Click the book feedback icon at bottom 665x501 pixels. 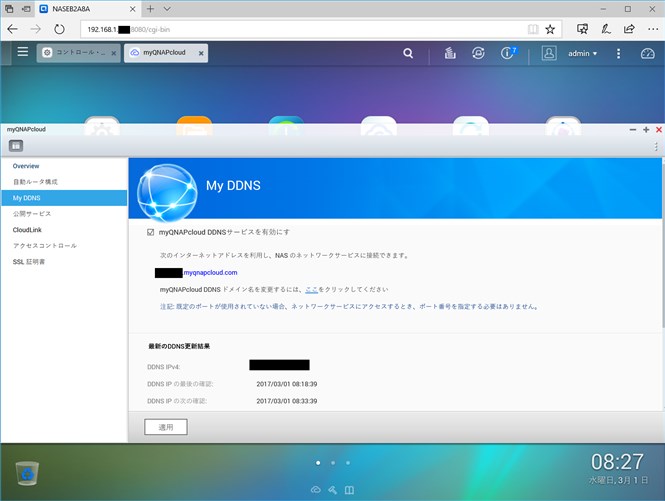(349, 490)
